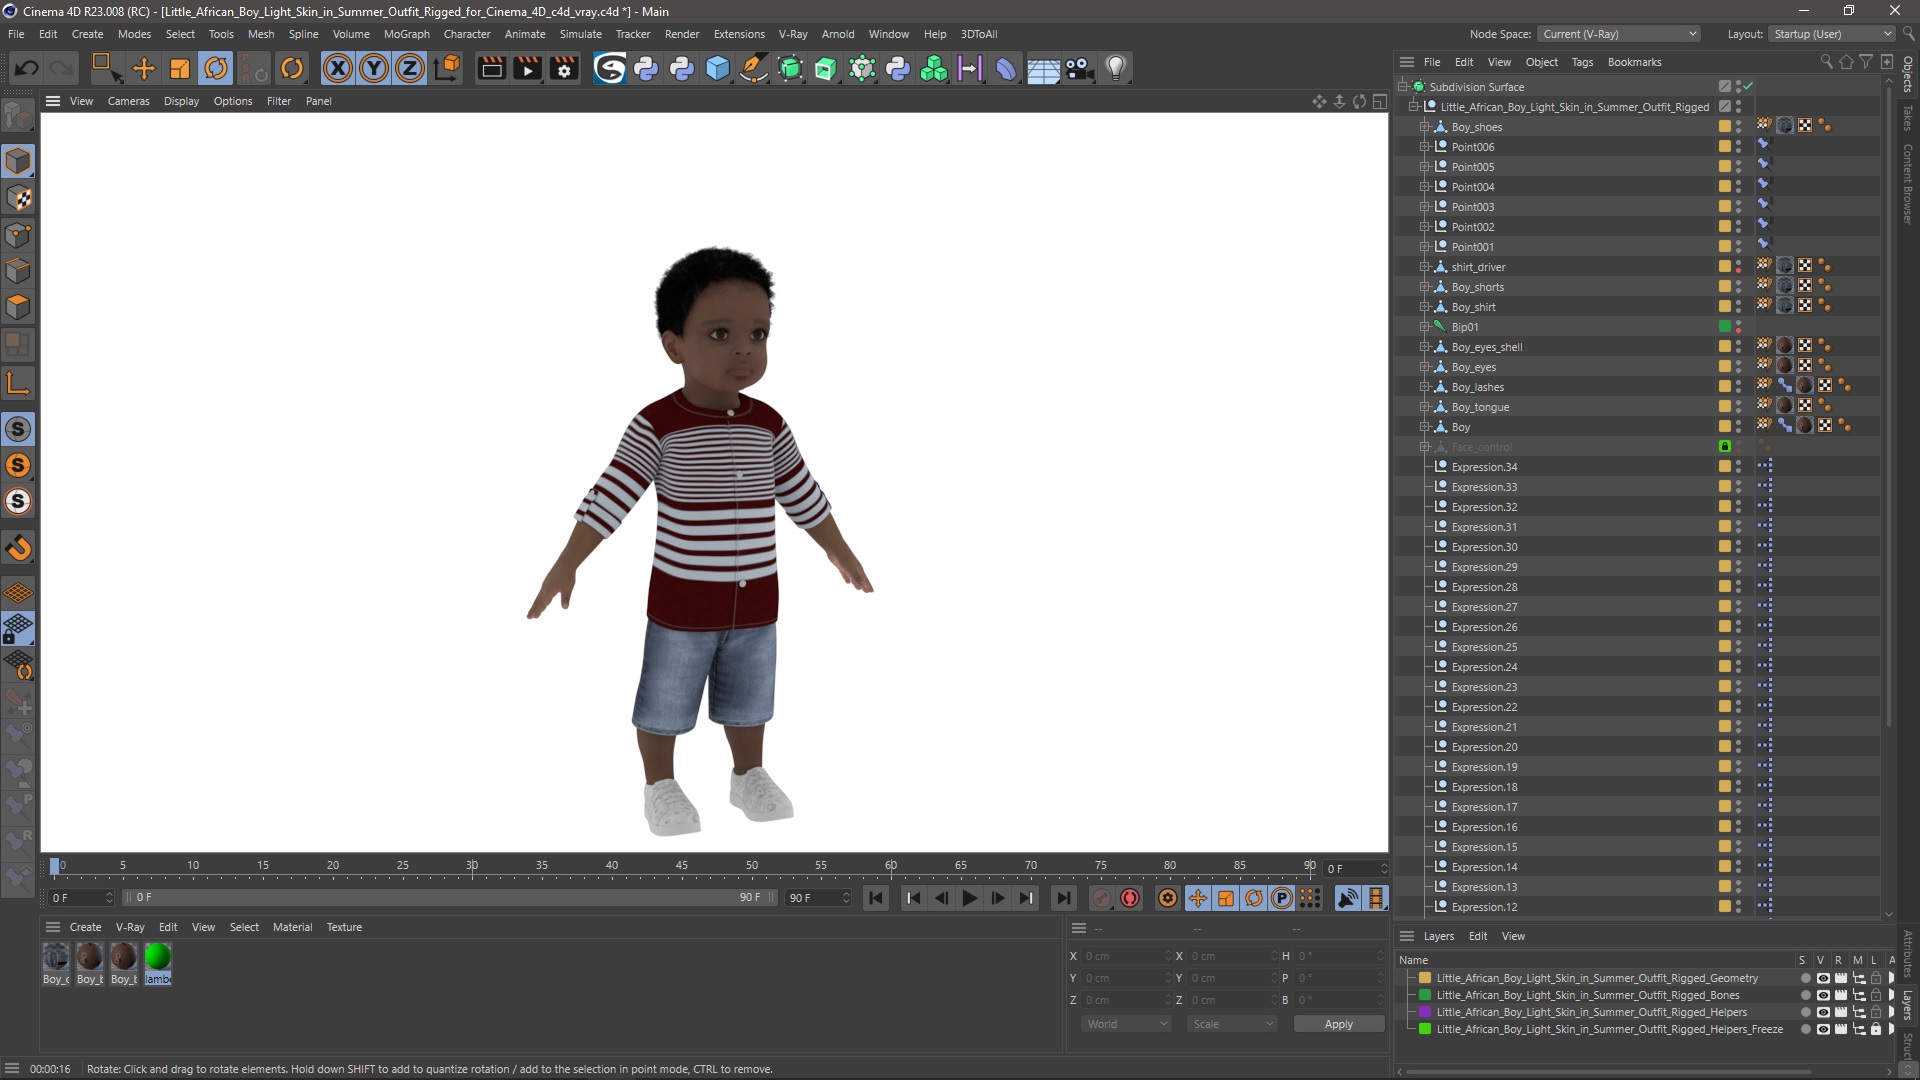
Task: Collapse the Subdivision Surface object
Action: (1403, 87)
